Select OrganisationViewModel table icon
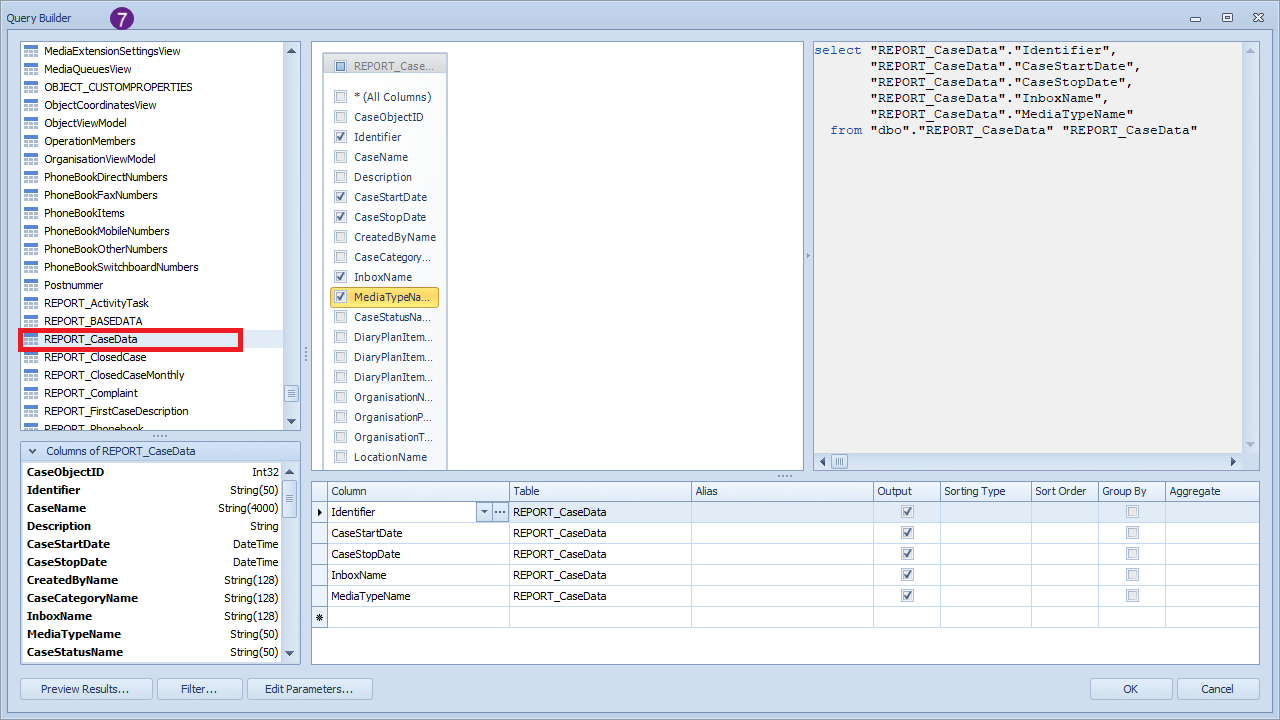 point(31,159)
